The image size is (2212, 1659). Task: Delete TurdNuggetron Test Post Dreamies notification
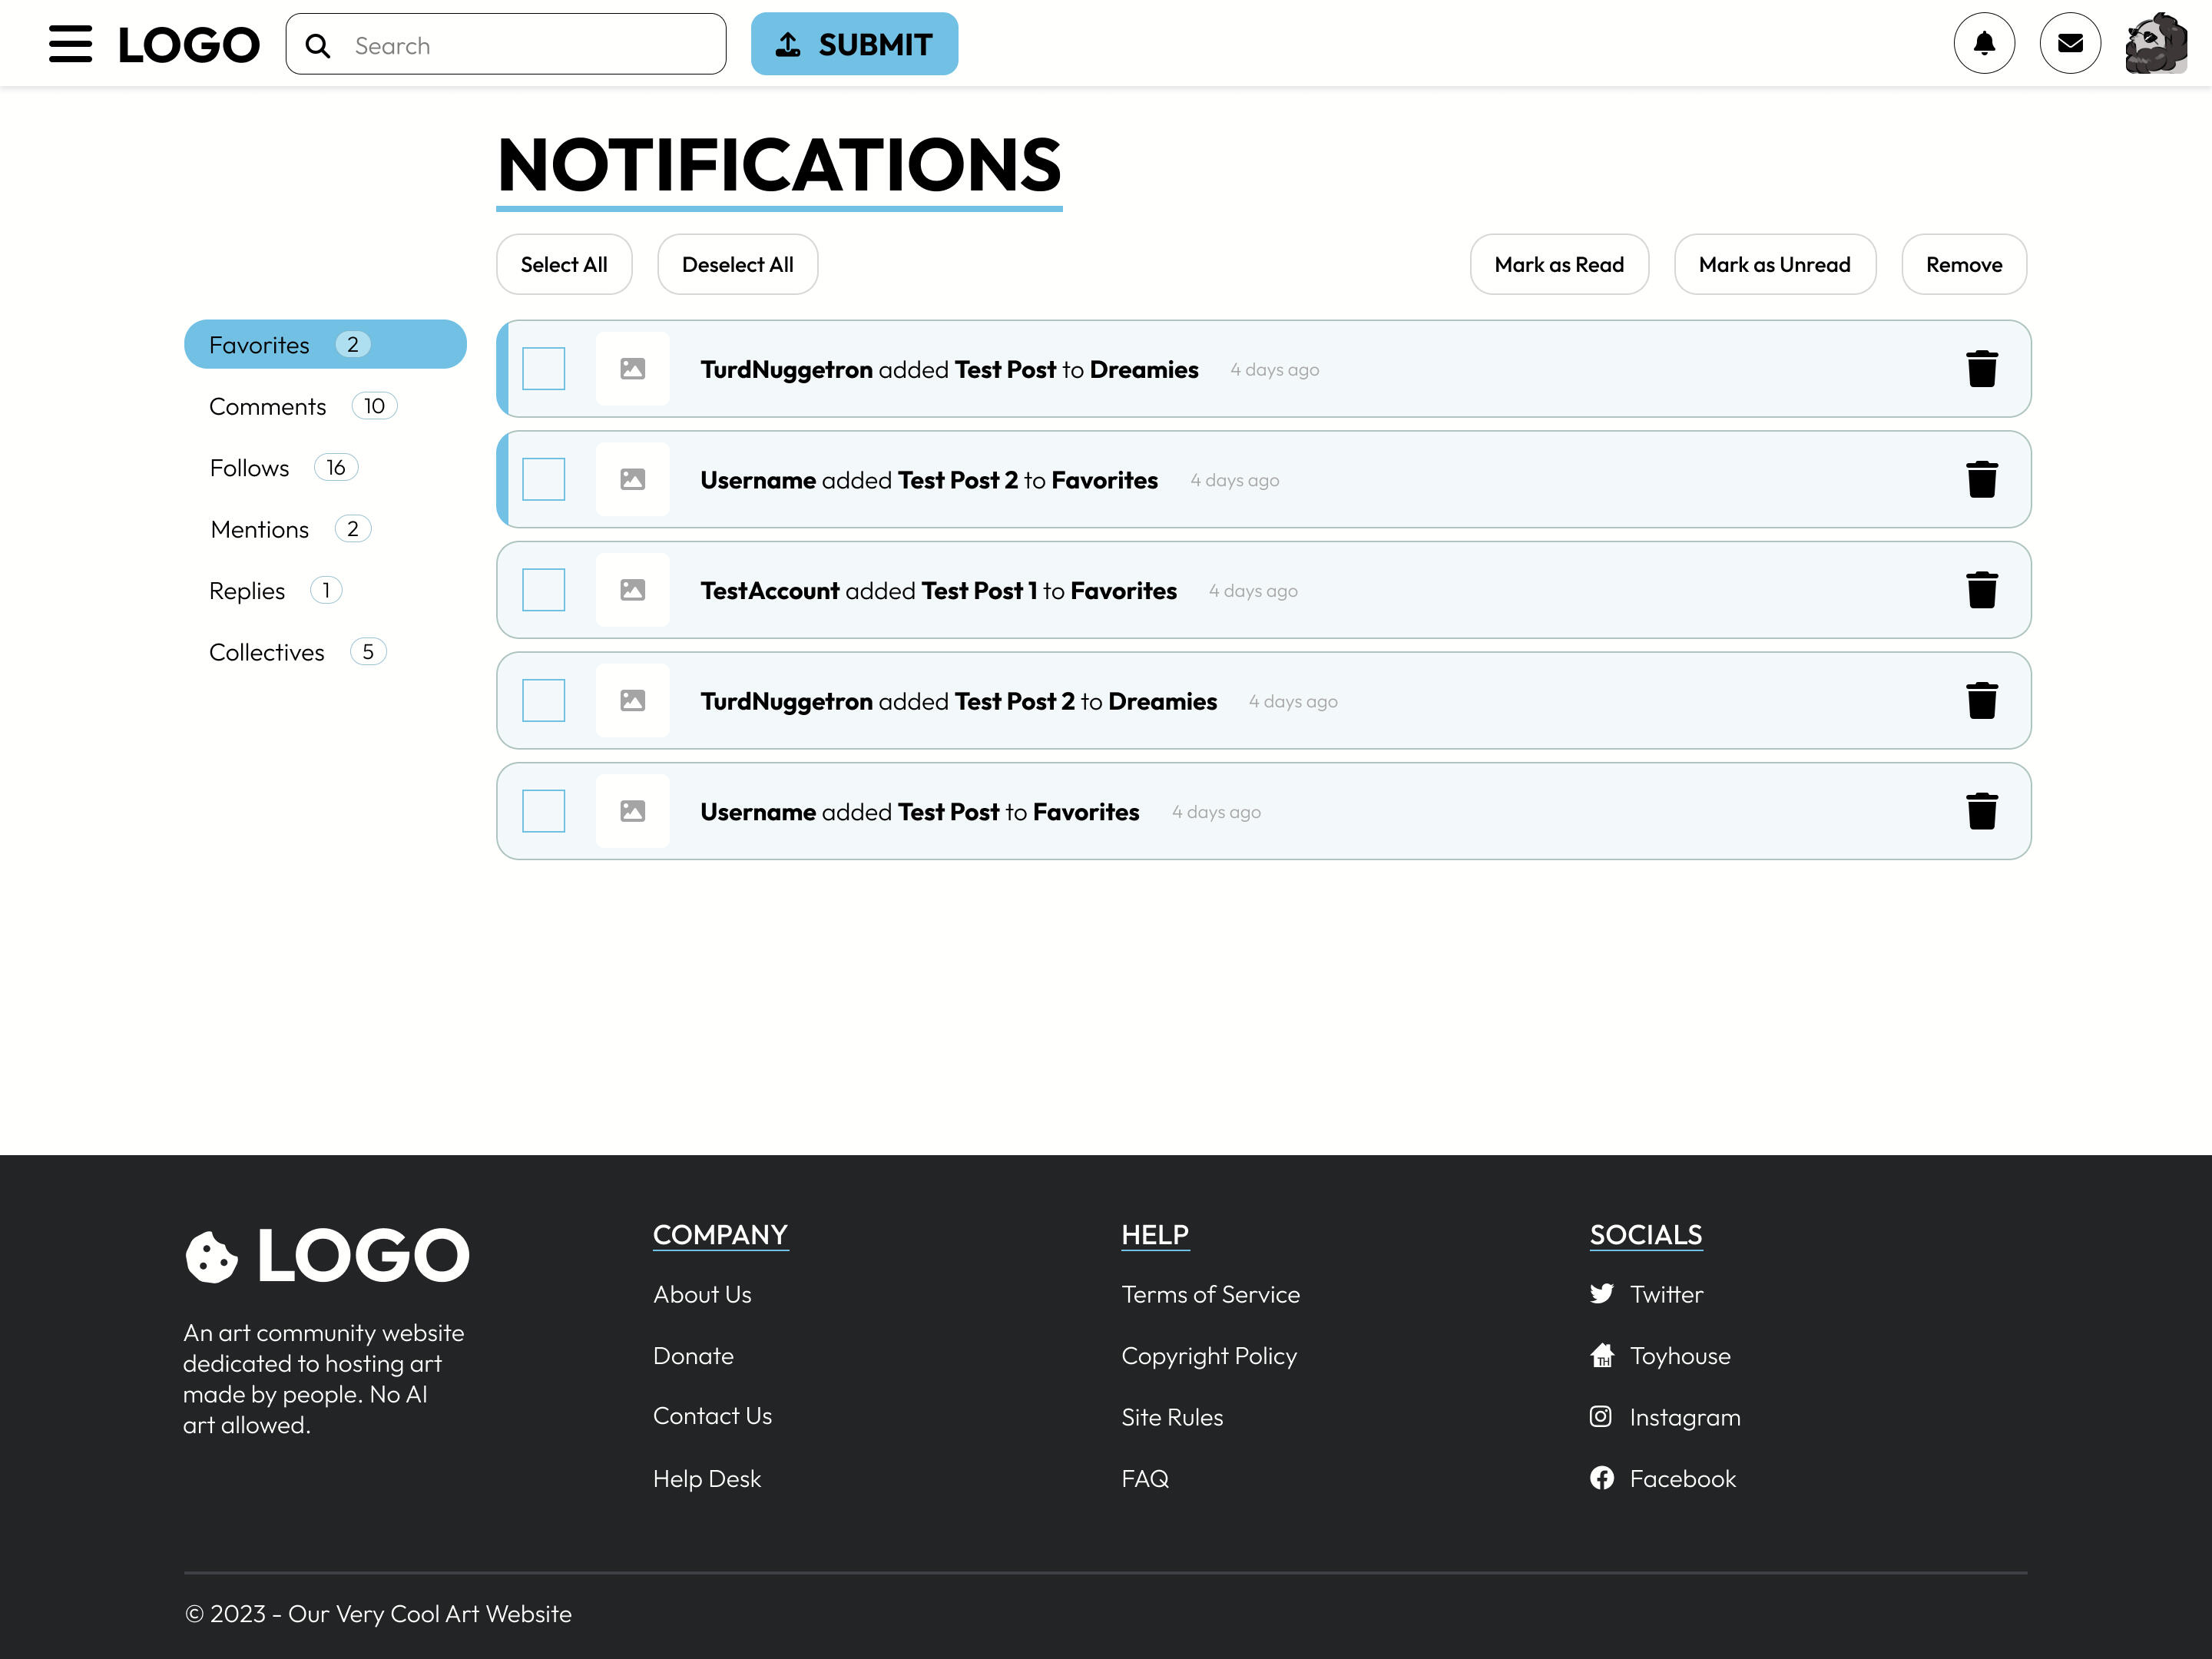[1981, 369]
